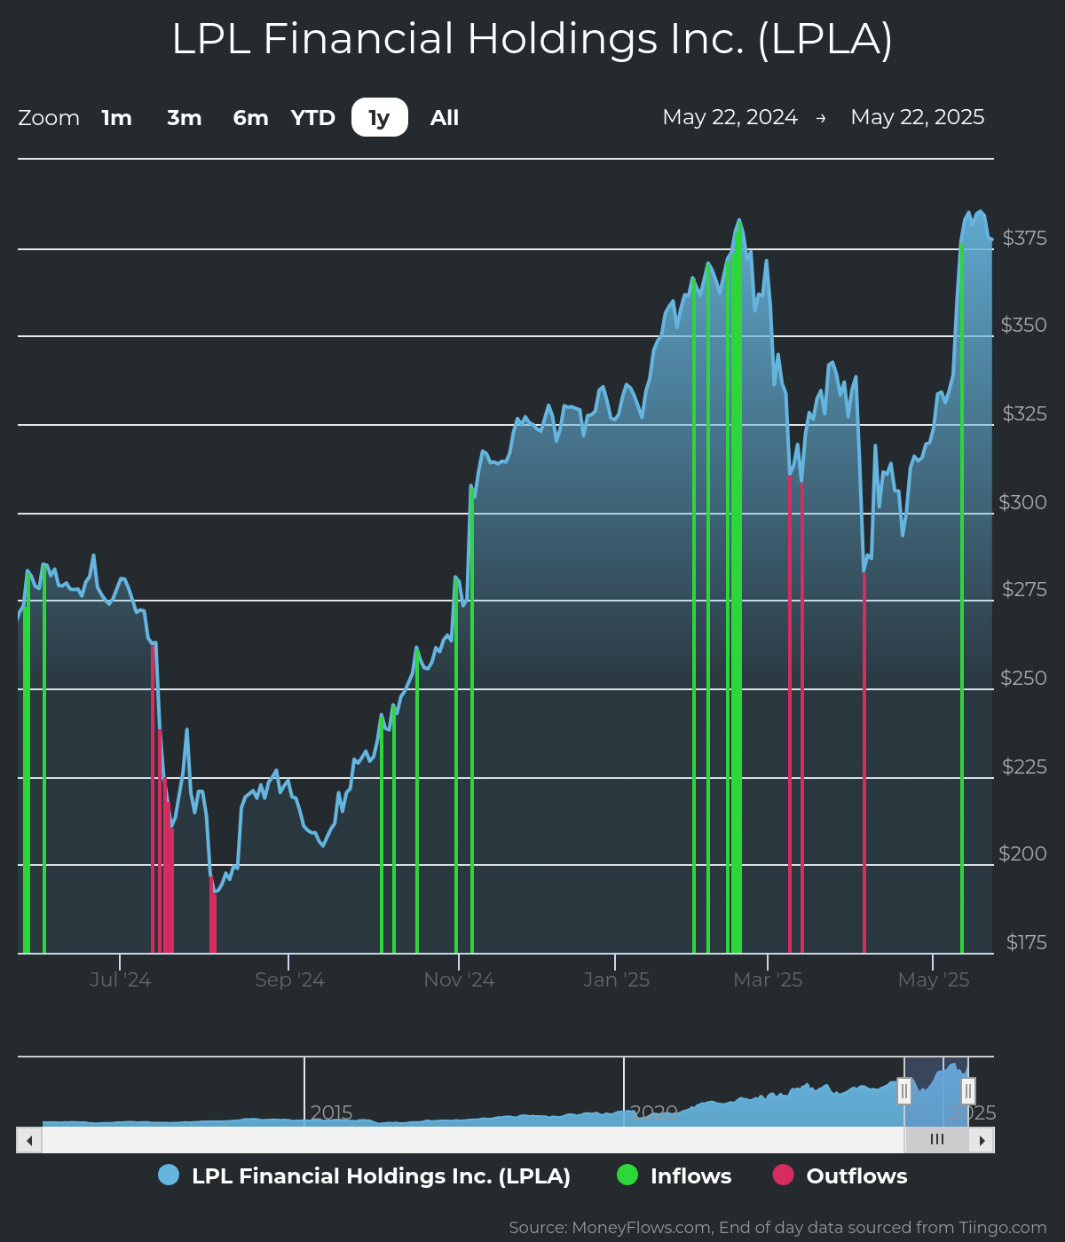Click the Nov '24 axis label
The width and height of the screenshot is (1065, 1242).
click(459, 980)
